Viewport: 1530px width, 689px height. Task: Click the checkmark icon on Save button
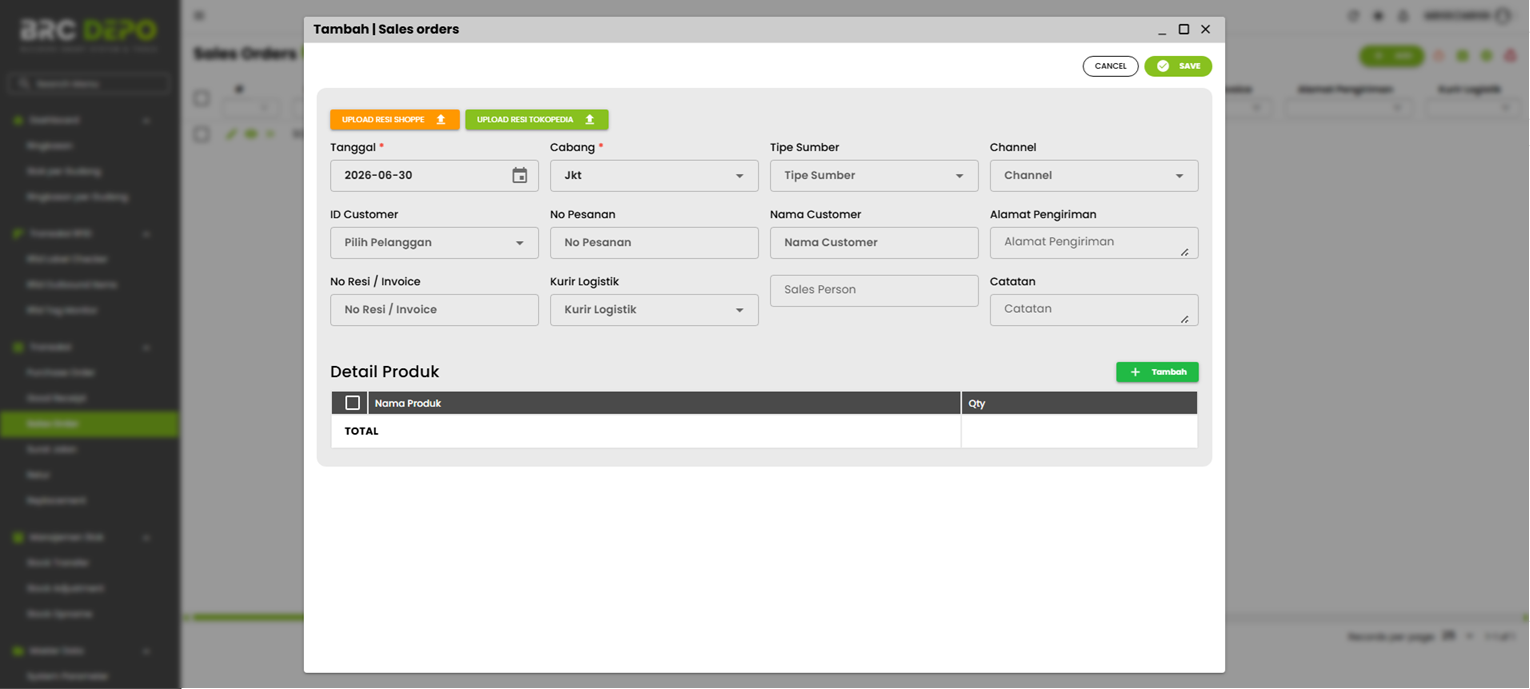coord(1163,66)
